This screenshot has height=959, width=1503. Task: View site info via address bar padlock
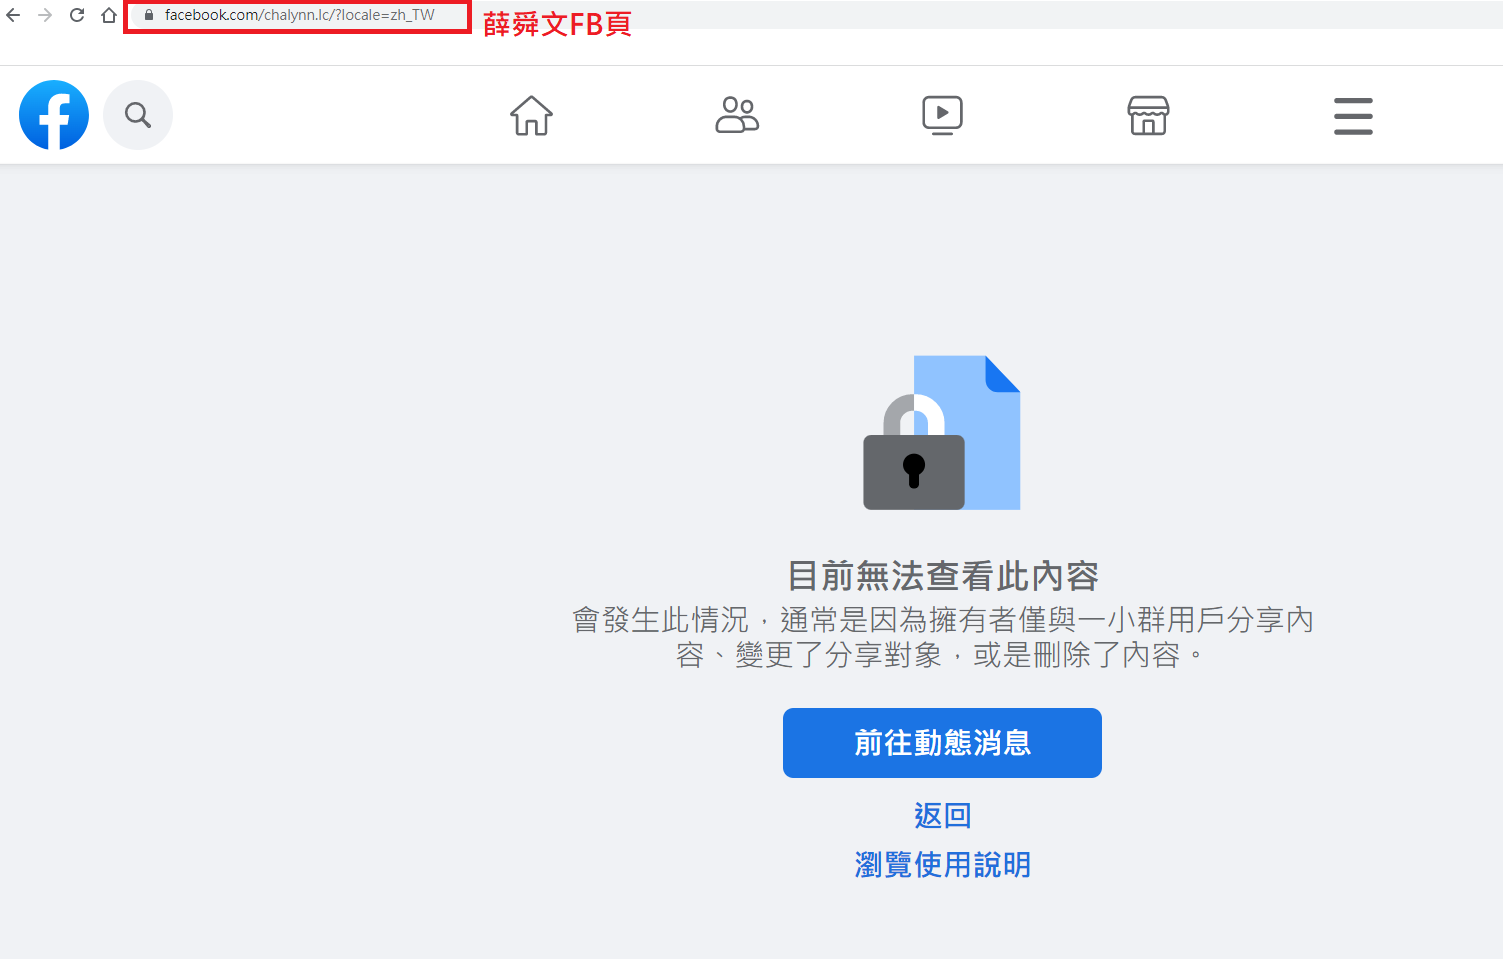pos(149,15)
